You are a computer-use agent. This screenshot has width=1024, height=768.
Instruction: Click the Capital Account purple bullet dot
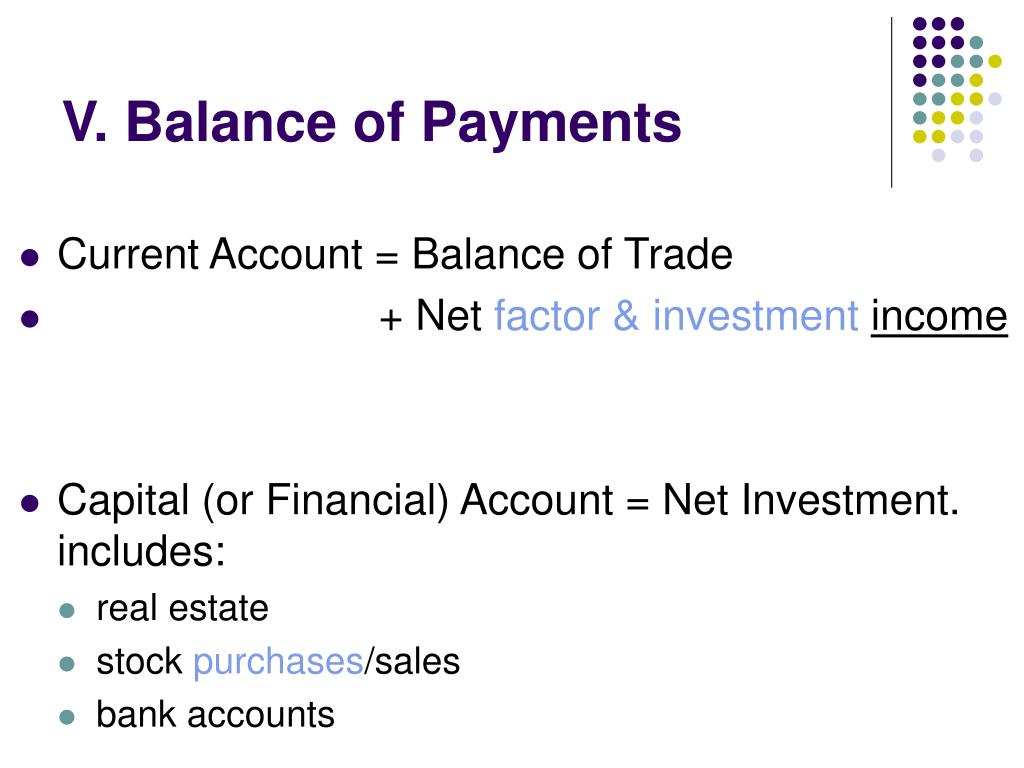pyautogui.click(x=30, y=504)
